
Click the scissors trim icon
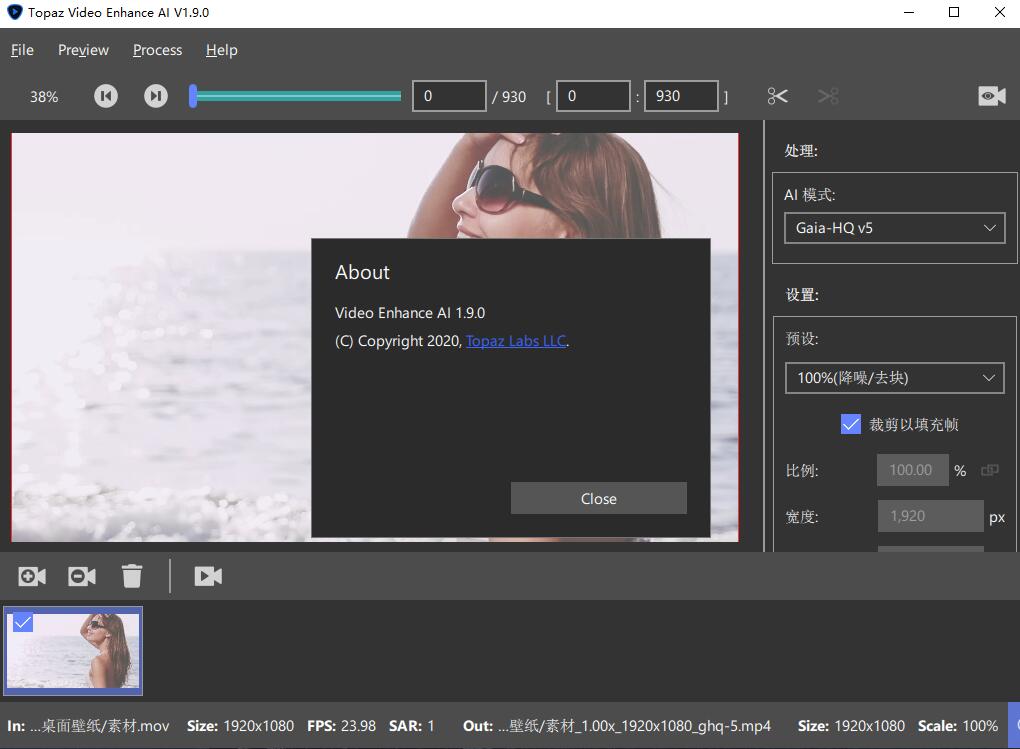(777, 96)
